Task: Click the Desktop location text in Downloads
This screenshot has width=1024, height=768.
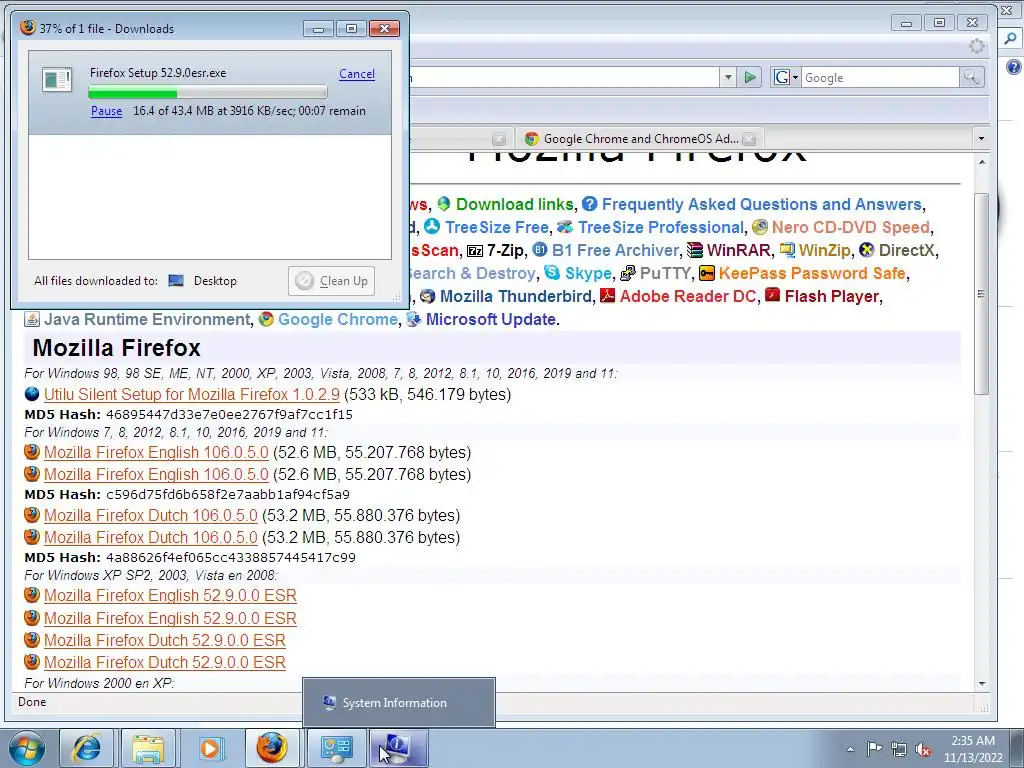Action: pyautogui.click(x=215, y=281)
